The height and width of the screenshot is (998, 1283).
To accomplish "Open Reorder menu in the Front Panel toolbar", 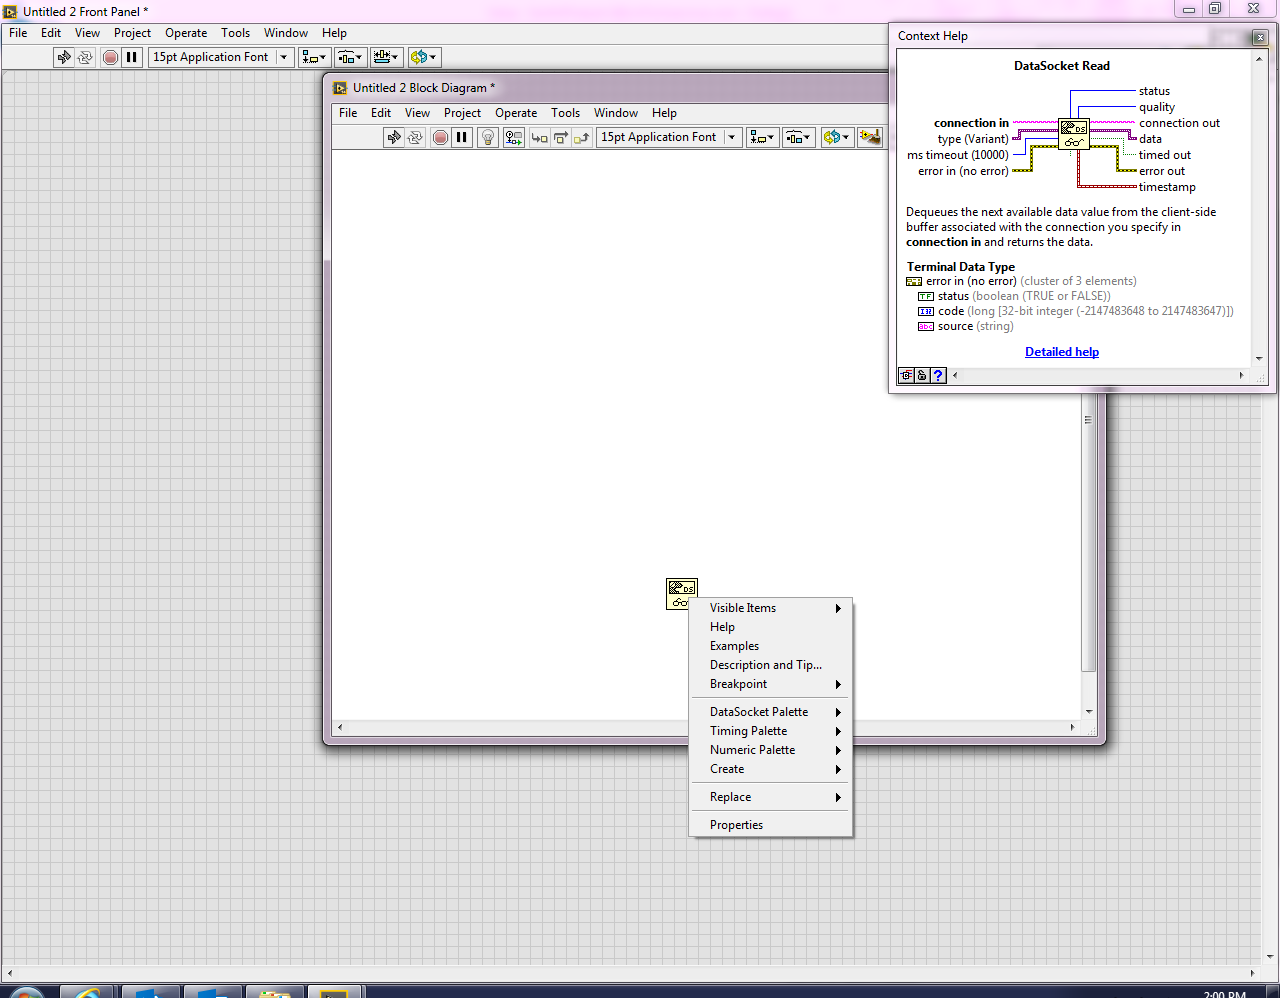I will pyautogui.click(x=424, y=57).
